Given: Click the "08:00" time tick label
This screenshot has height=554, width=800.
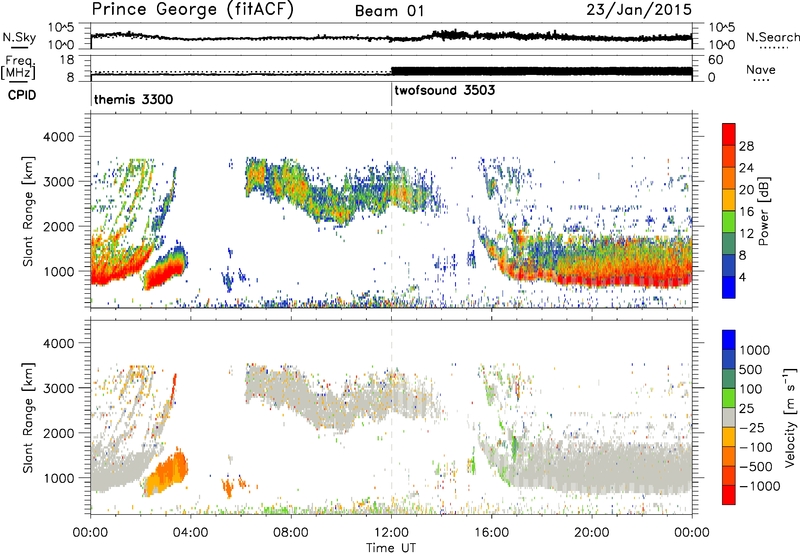Looking at the screenshot, I should (x=291, y=533).
